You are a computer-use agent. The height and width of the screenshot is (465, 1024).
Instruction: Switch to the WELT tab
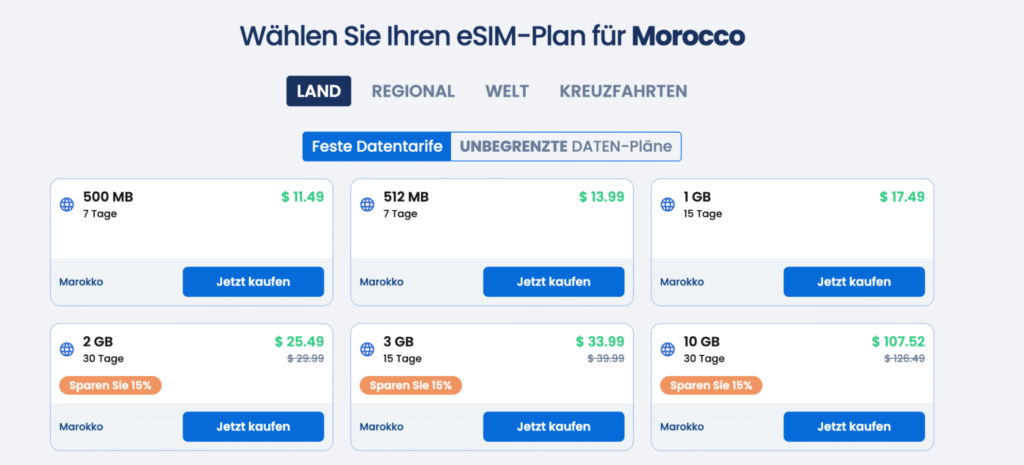(507, 91)
